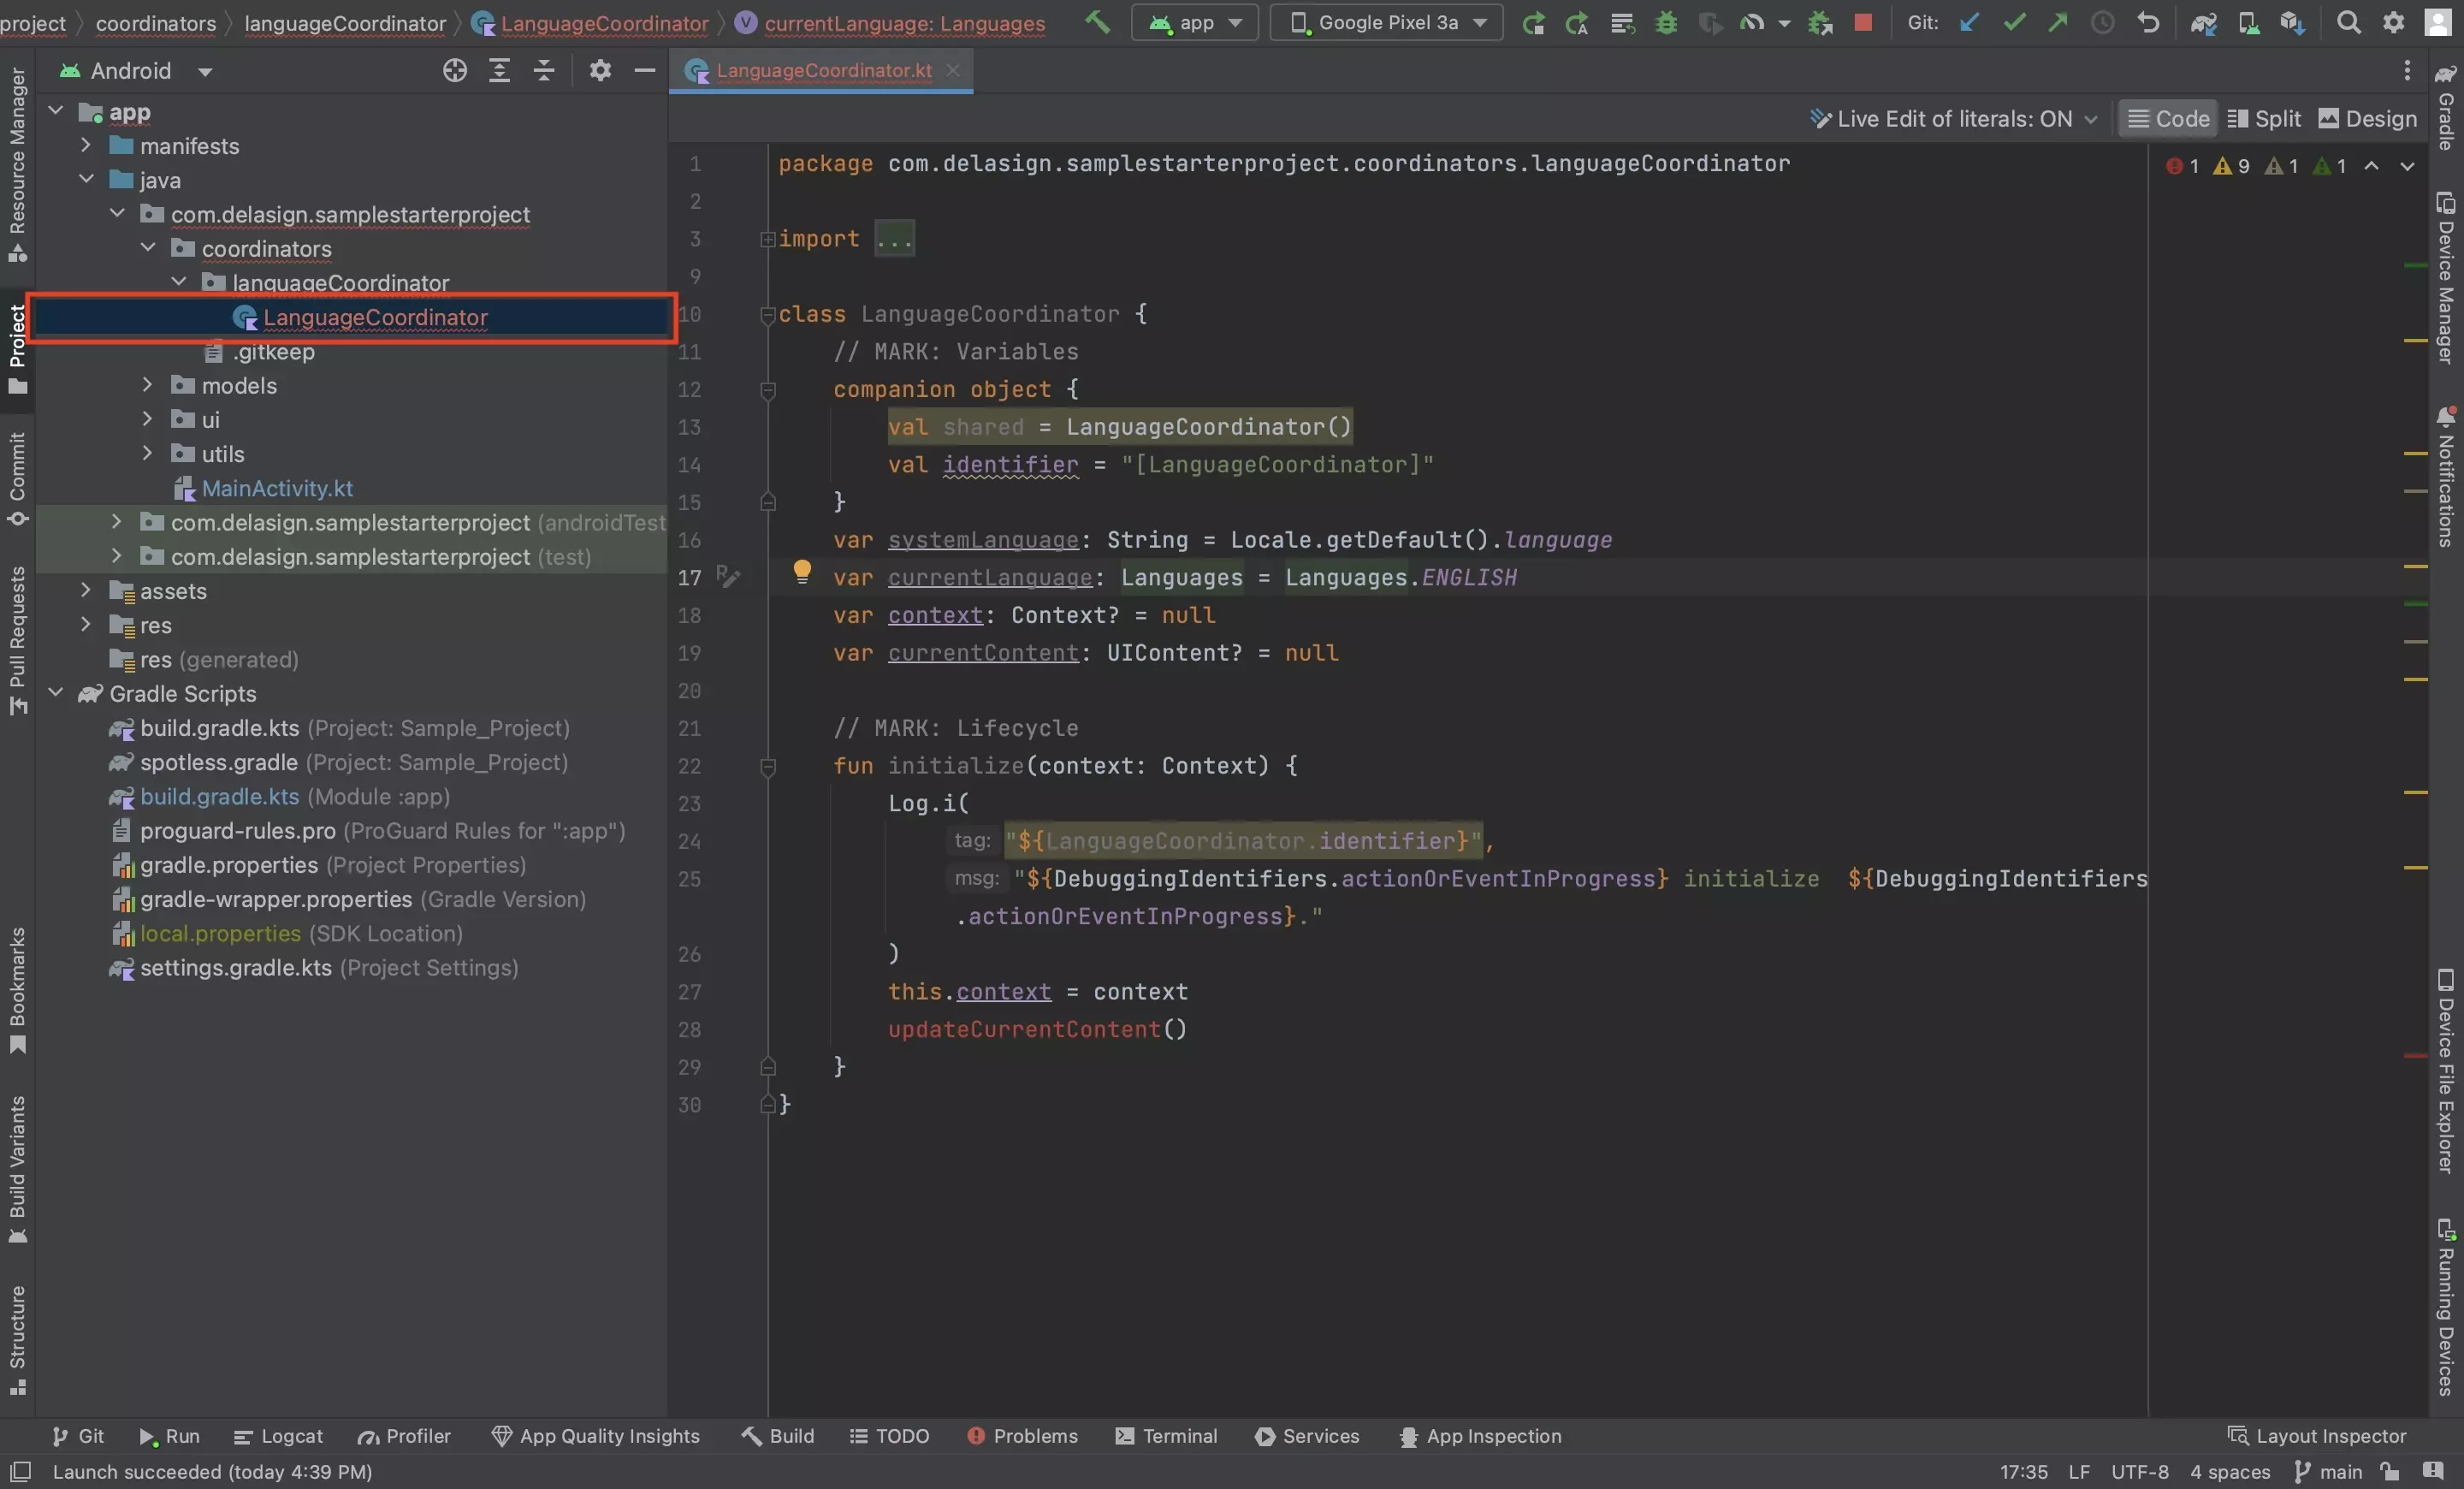
Task: Toggle Live Edit of literals dropdown
Action: (1953, 119)
